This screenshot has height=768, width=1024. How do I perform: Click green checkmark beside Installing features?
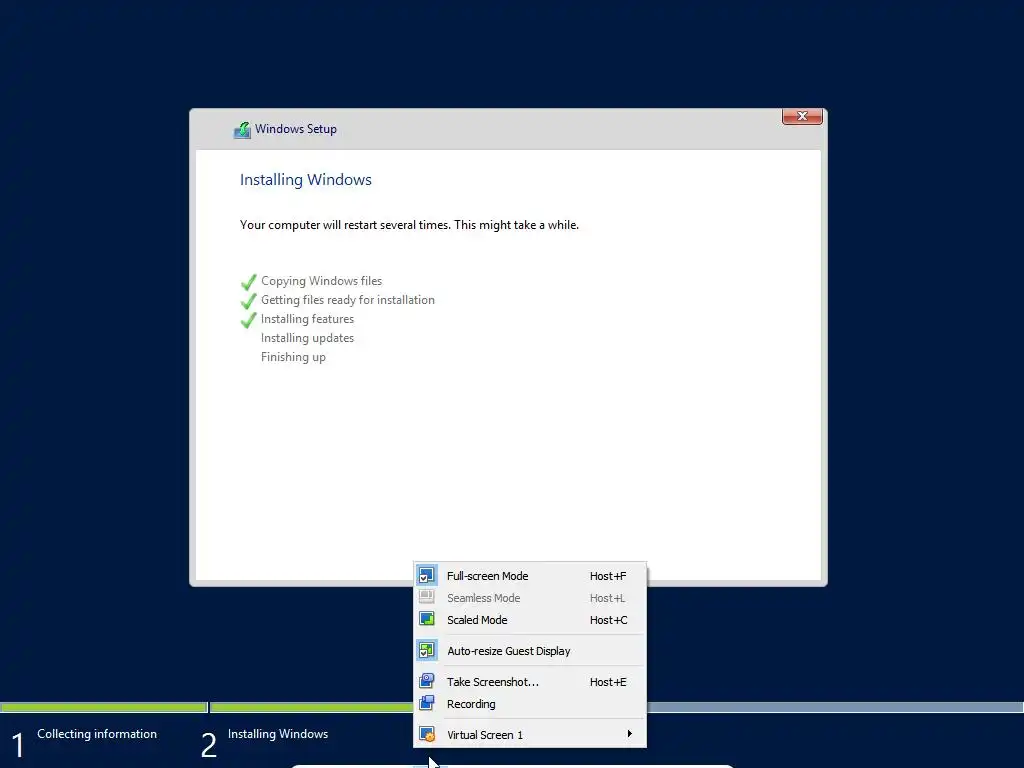pos(248,320)
